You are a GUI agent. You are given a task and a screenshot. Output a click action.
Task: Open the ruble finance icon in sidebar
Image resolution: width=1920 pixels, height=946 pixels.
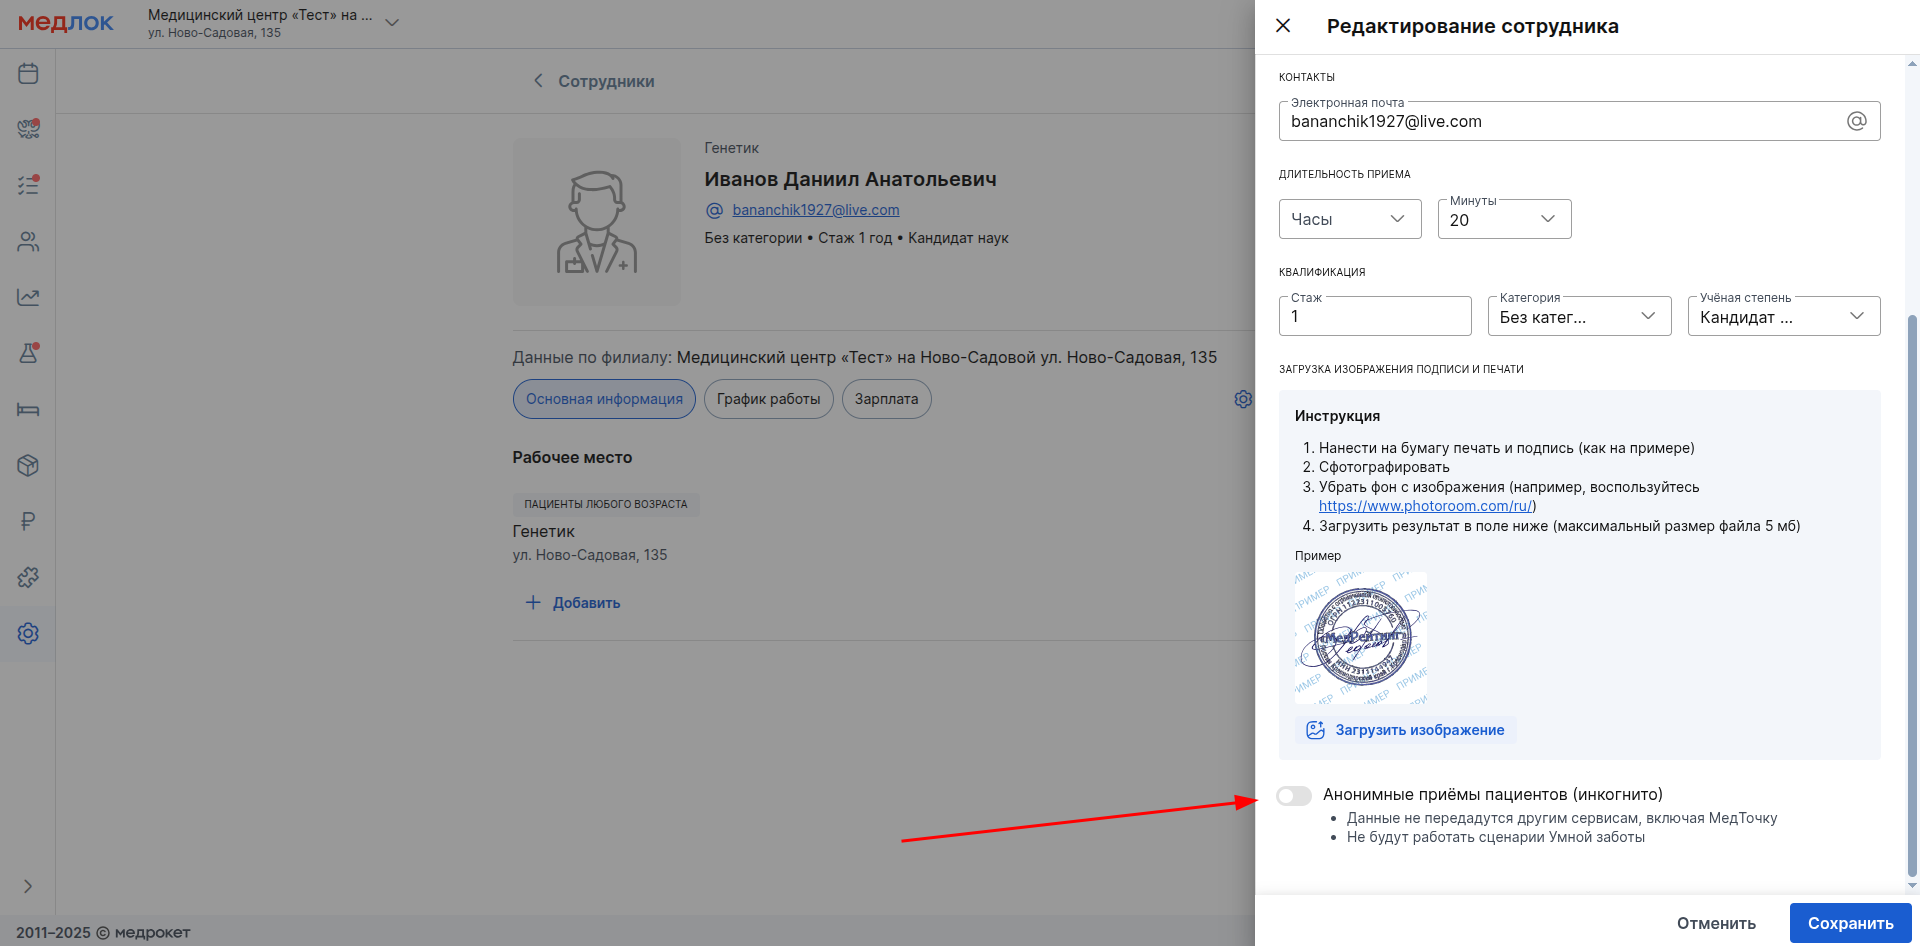(28, 521)
